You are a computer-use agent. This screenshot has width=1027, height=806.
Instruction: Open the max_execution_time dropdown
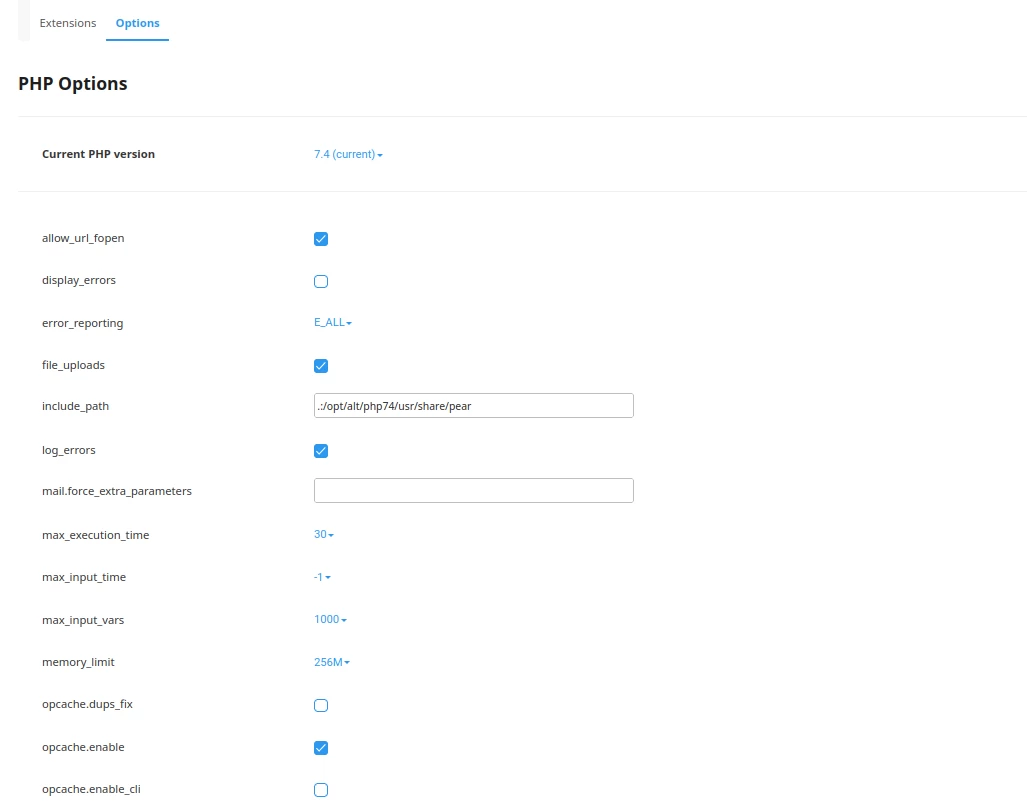(324, 534)
